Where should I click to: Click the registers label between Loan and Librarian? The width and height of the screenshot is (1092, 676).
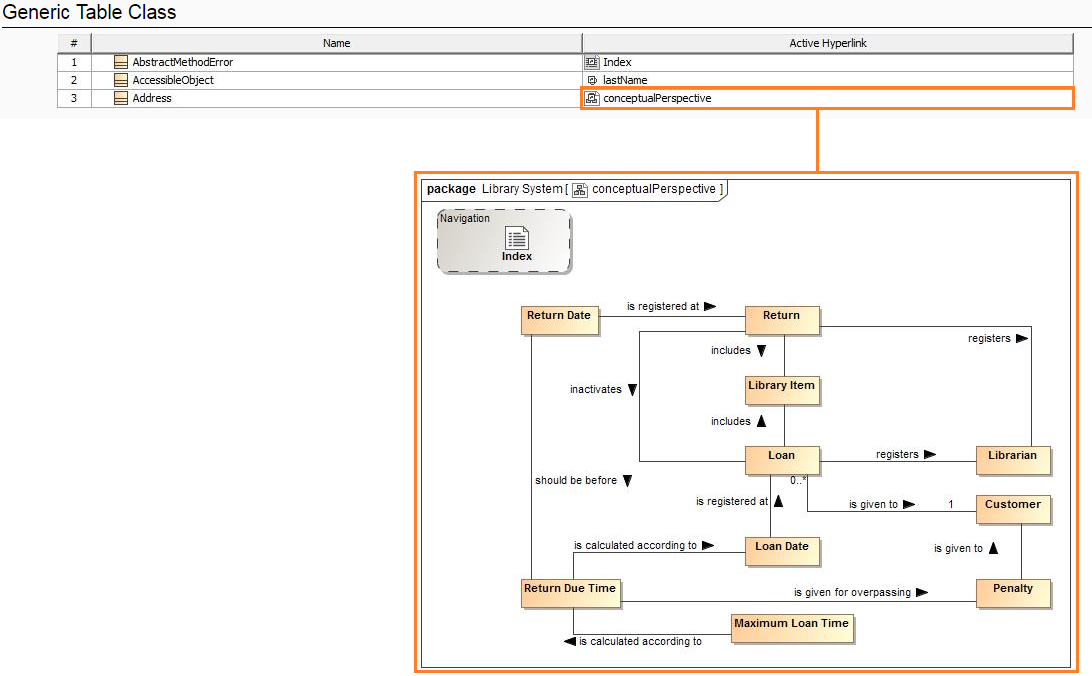897,455
